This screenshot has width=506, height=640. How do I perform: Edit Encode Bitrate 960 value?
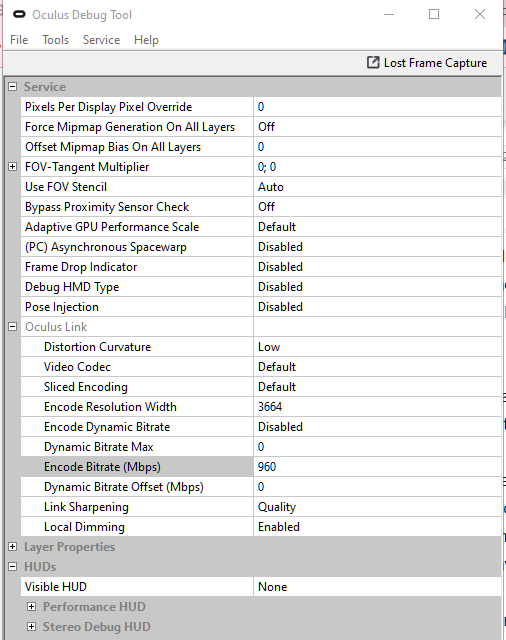[x=377, y=467]
